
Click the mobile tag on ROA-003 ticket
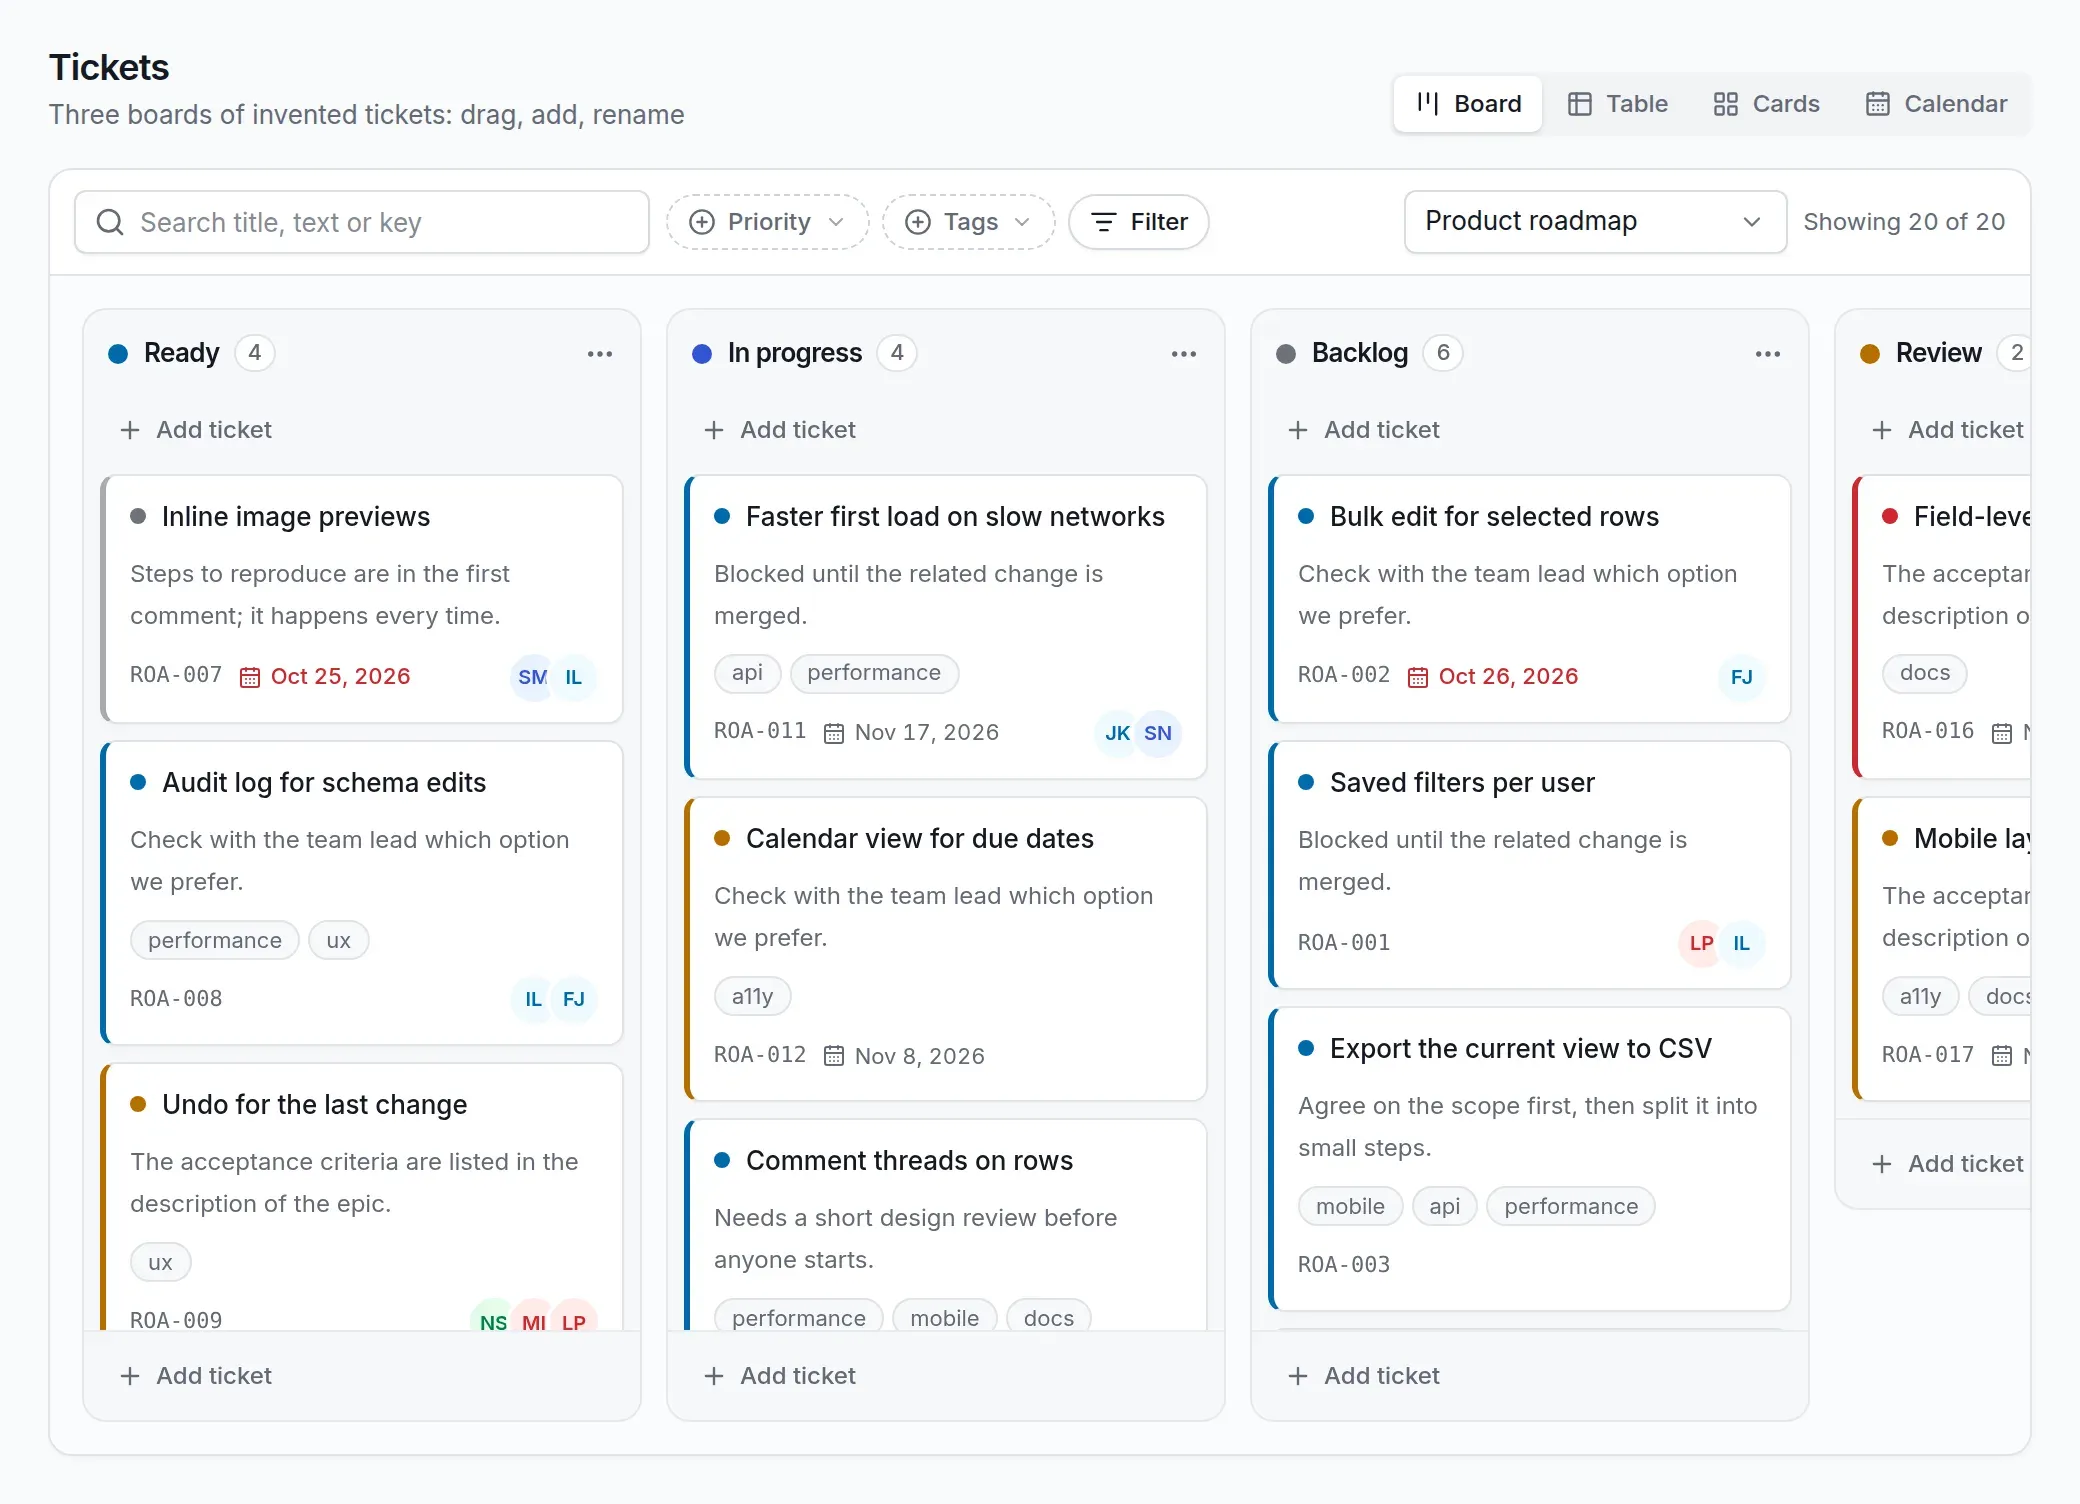[x=1350, y=1207]
